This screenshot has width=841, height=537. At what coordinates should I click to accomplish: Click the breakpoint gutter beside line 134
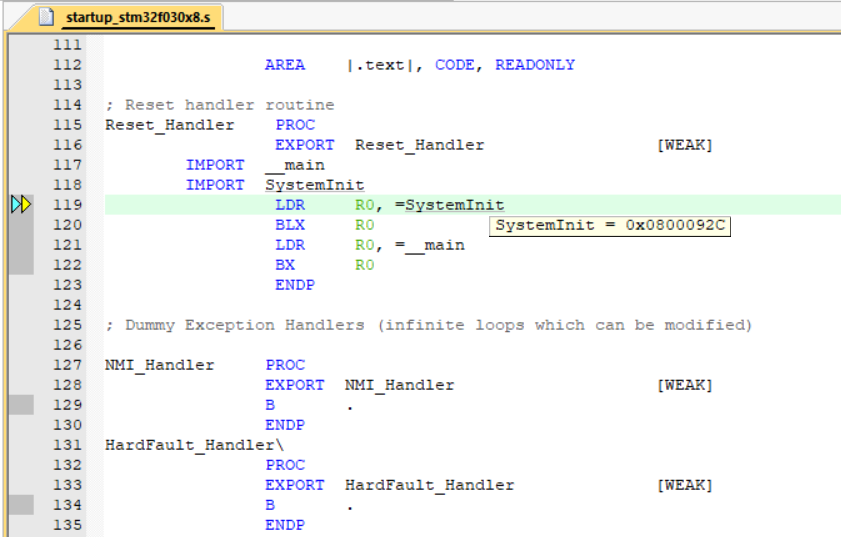21,505
